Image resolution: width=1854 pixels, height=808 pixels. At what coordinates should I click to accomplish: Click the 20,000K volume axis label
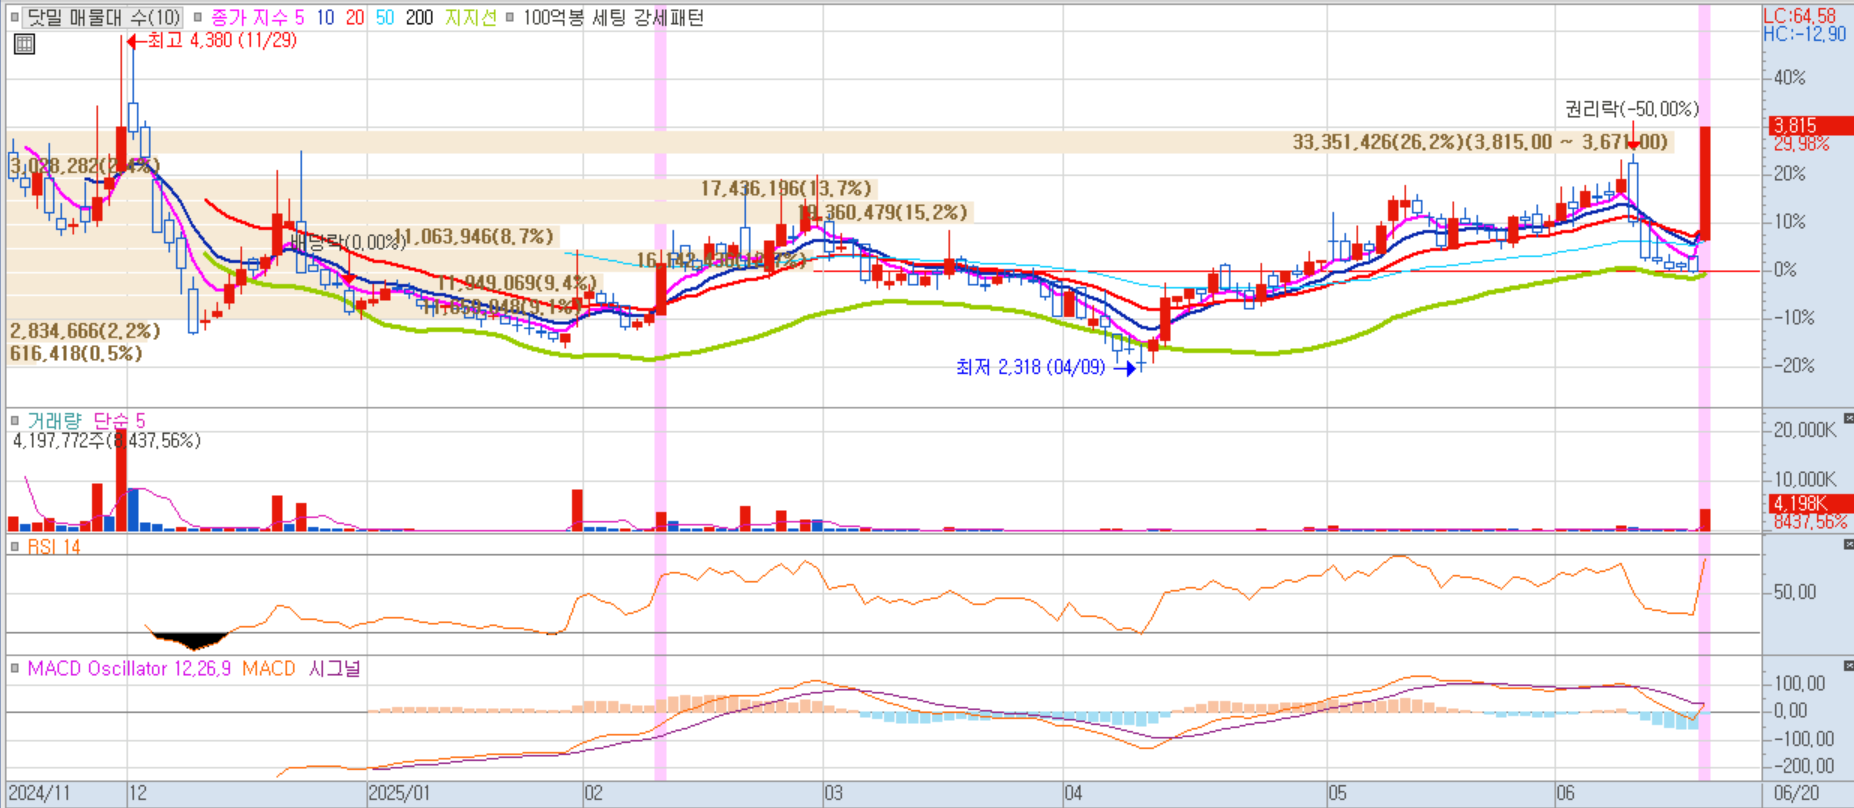pos(1805,430)
